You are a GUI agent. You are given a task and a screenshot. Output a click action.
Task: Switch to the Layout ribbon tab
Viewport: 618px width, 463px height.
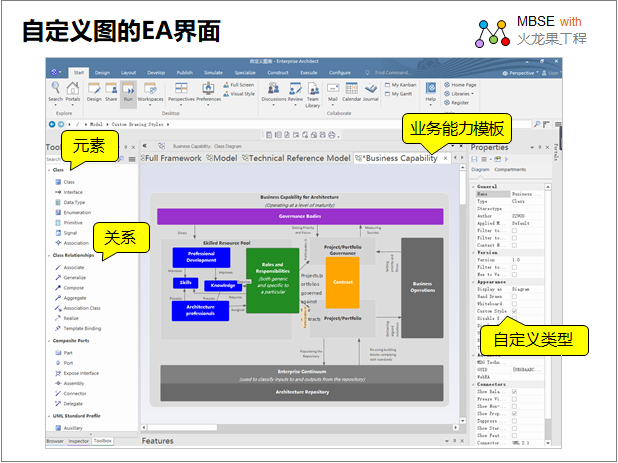pyautogui.click(x=128, y=73)
